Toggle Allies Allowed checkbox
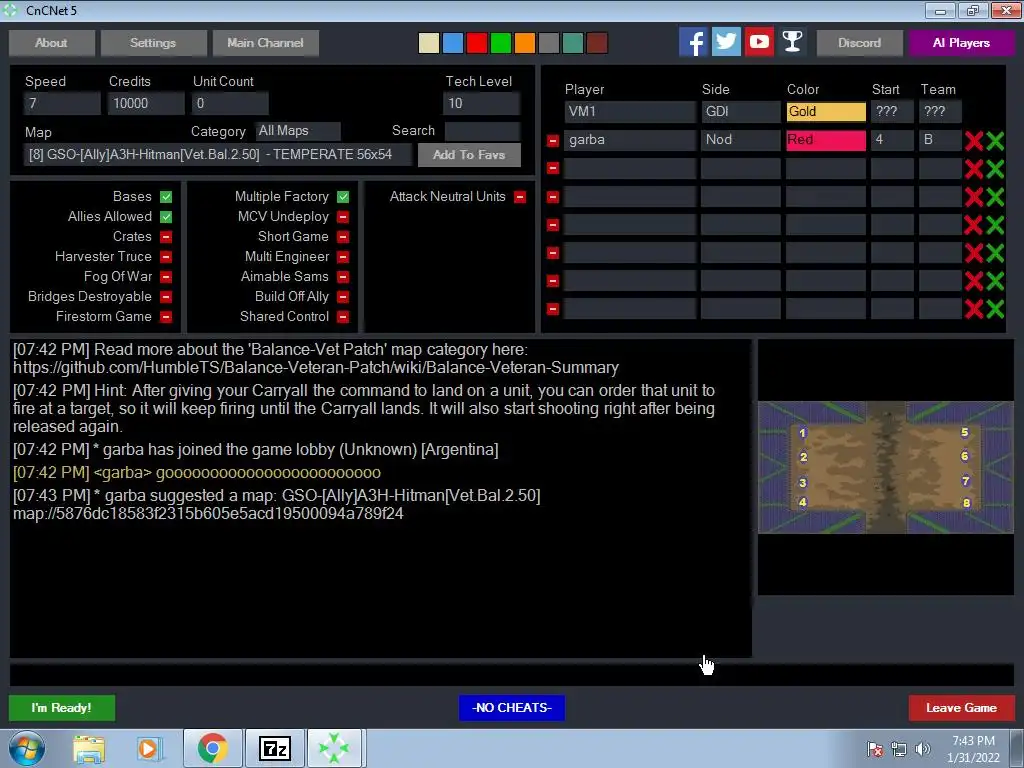The width and height of the screenshot is (1024, 768). (x=166, y=217)
